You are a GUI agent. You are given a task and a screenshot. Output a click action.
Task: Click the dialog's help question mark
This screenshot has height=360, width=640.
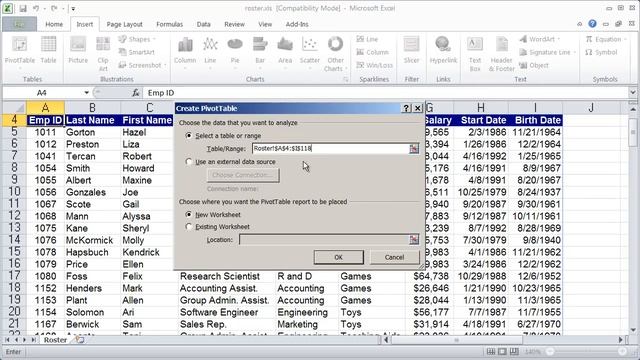point(406,108)
